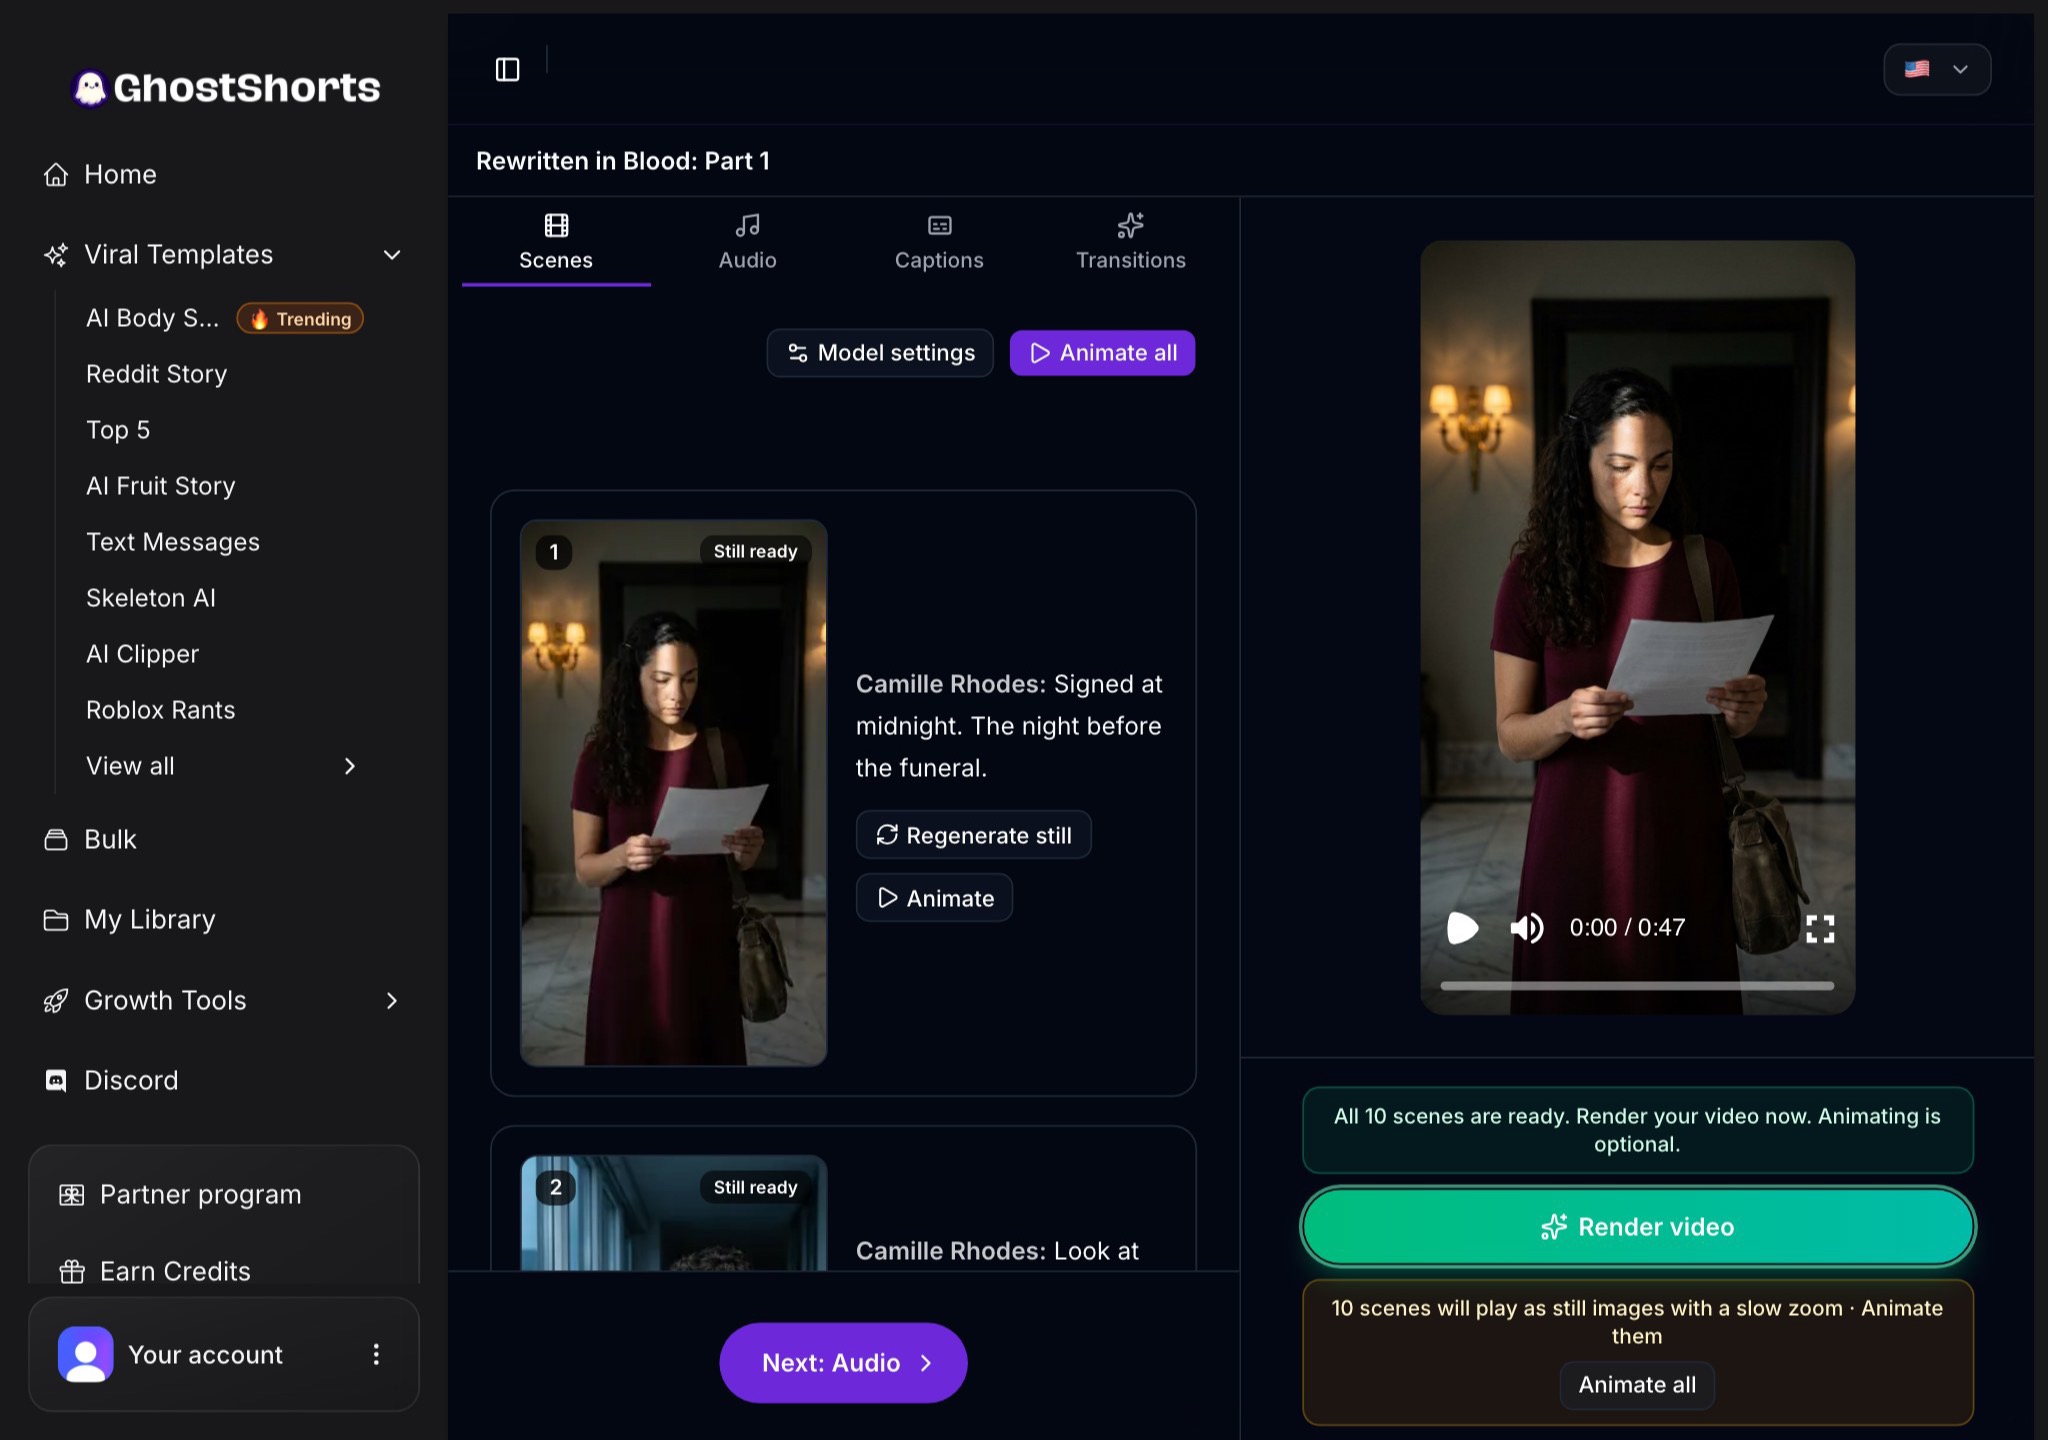The height and width of the screenshot is (1440, 2048).
Task: Open the AI Body S... trending template
Action: pyautogui.click(x=152, y=318)
